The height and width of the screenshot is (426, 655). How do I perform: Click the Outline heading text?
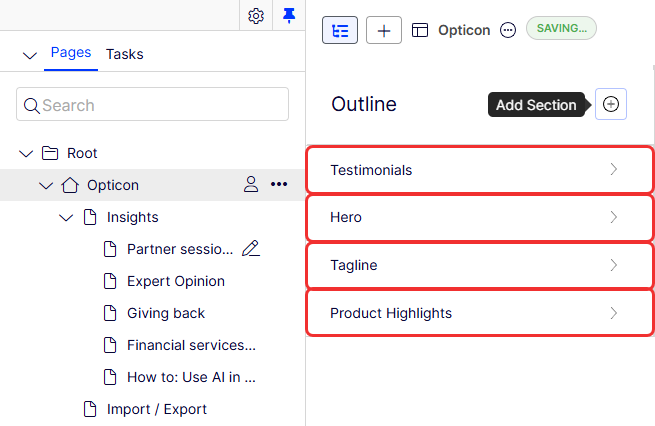364,104
